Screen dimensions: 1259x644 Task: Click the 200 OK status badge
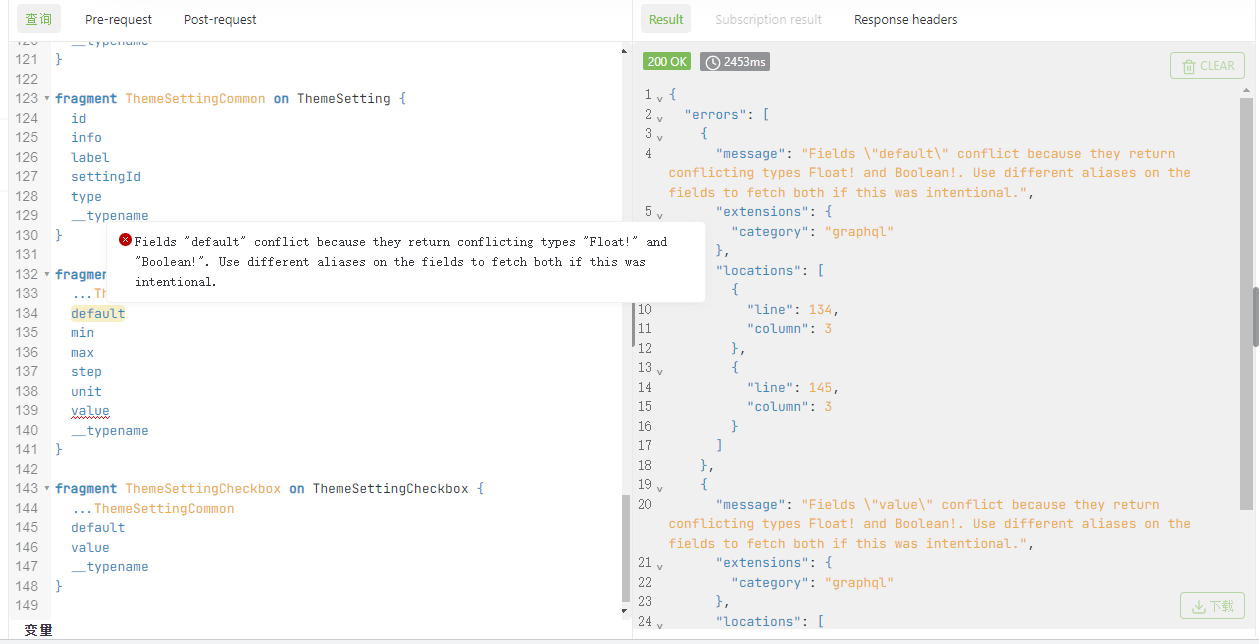(x=667, y=62)
